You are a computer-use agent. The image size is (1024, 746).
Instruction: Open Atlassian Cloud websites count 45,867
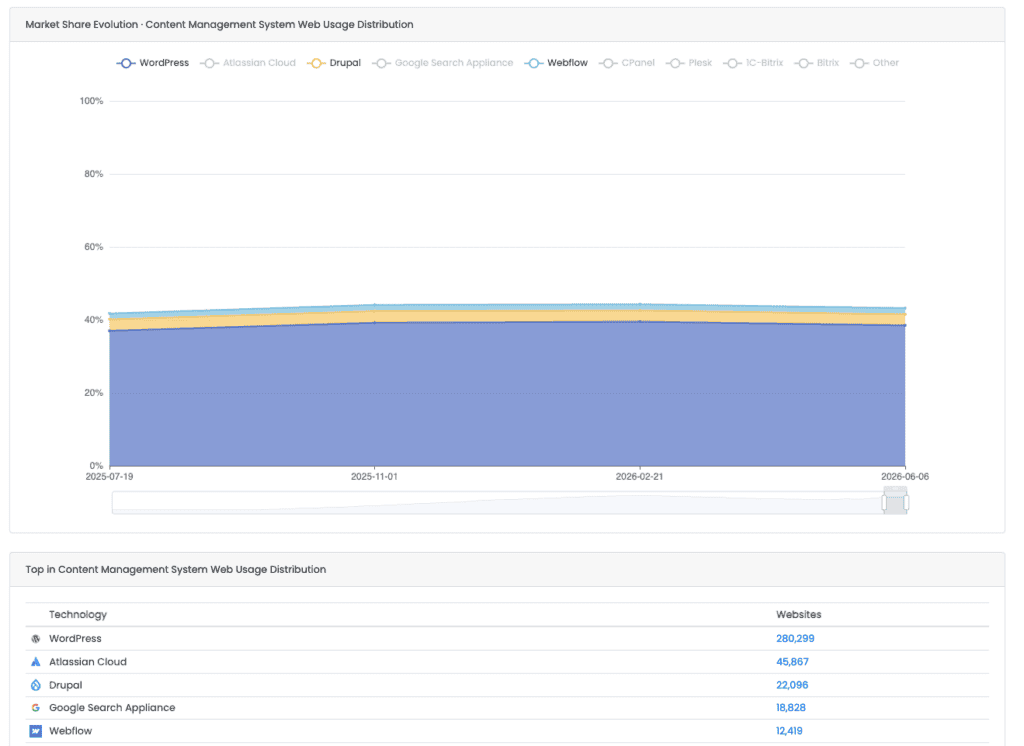click(x=792, y=662)
